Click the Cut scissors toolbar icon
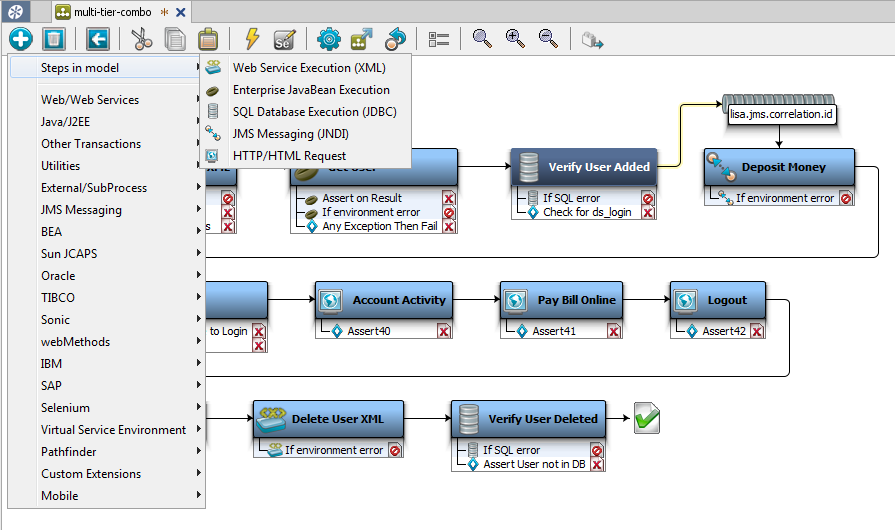 (141, 39)
